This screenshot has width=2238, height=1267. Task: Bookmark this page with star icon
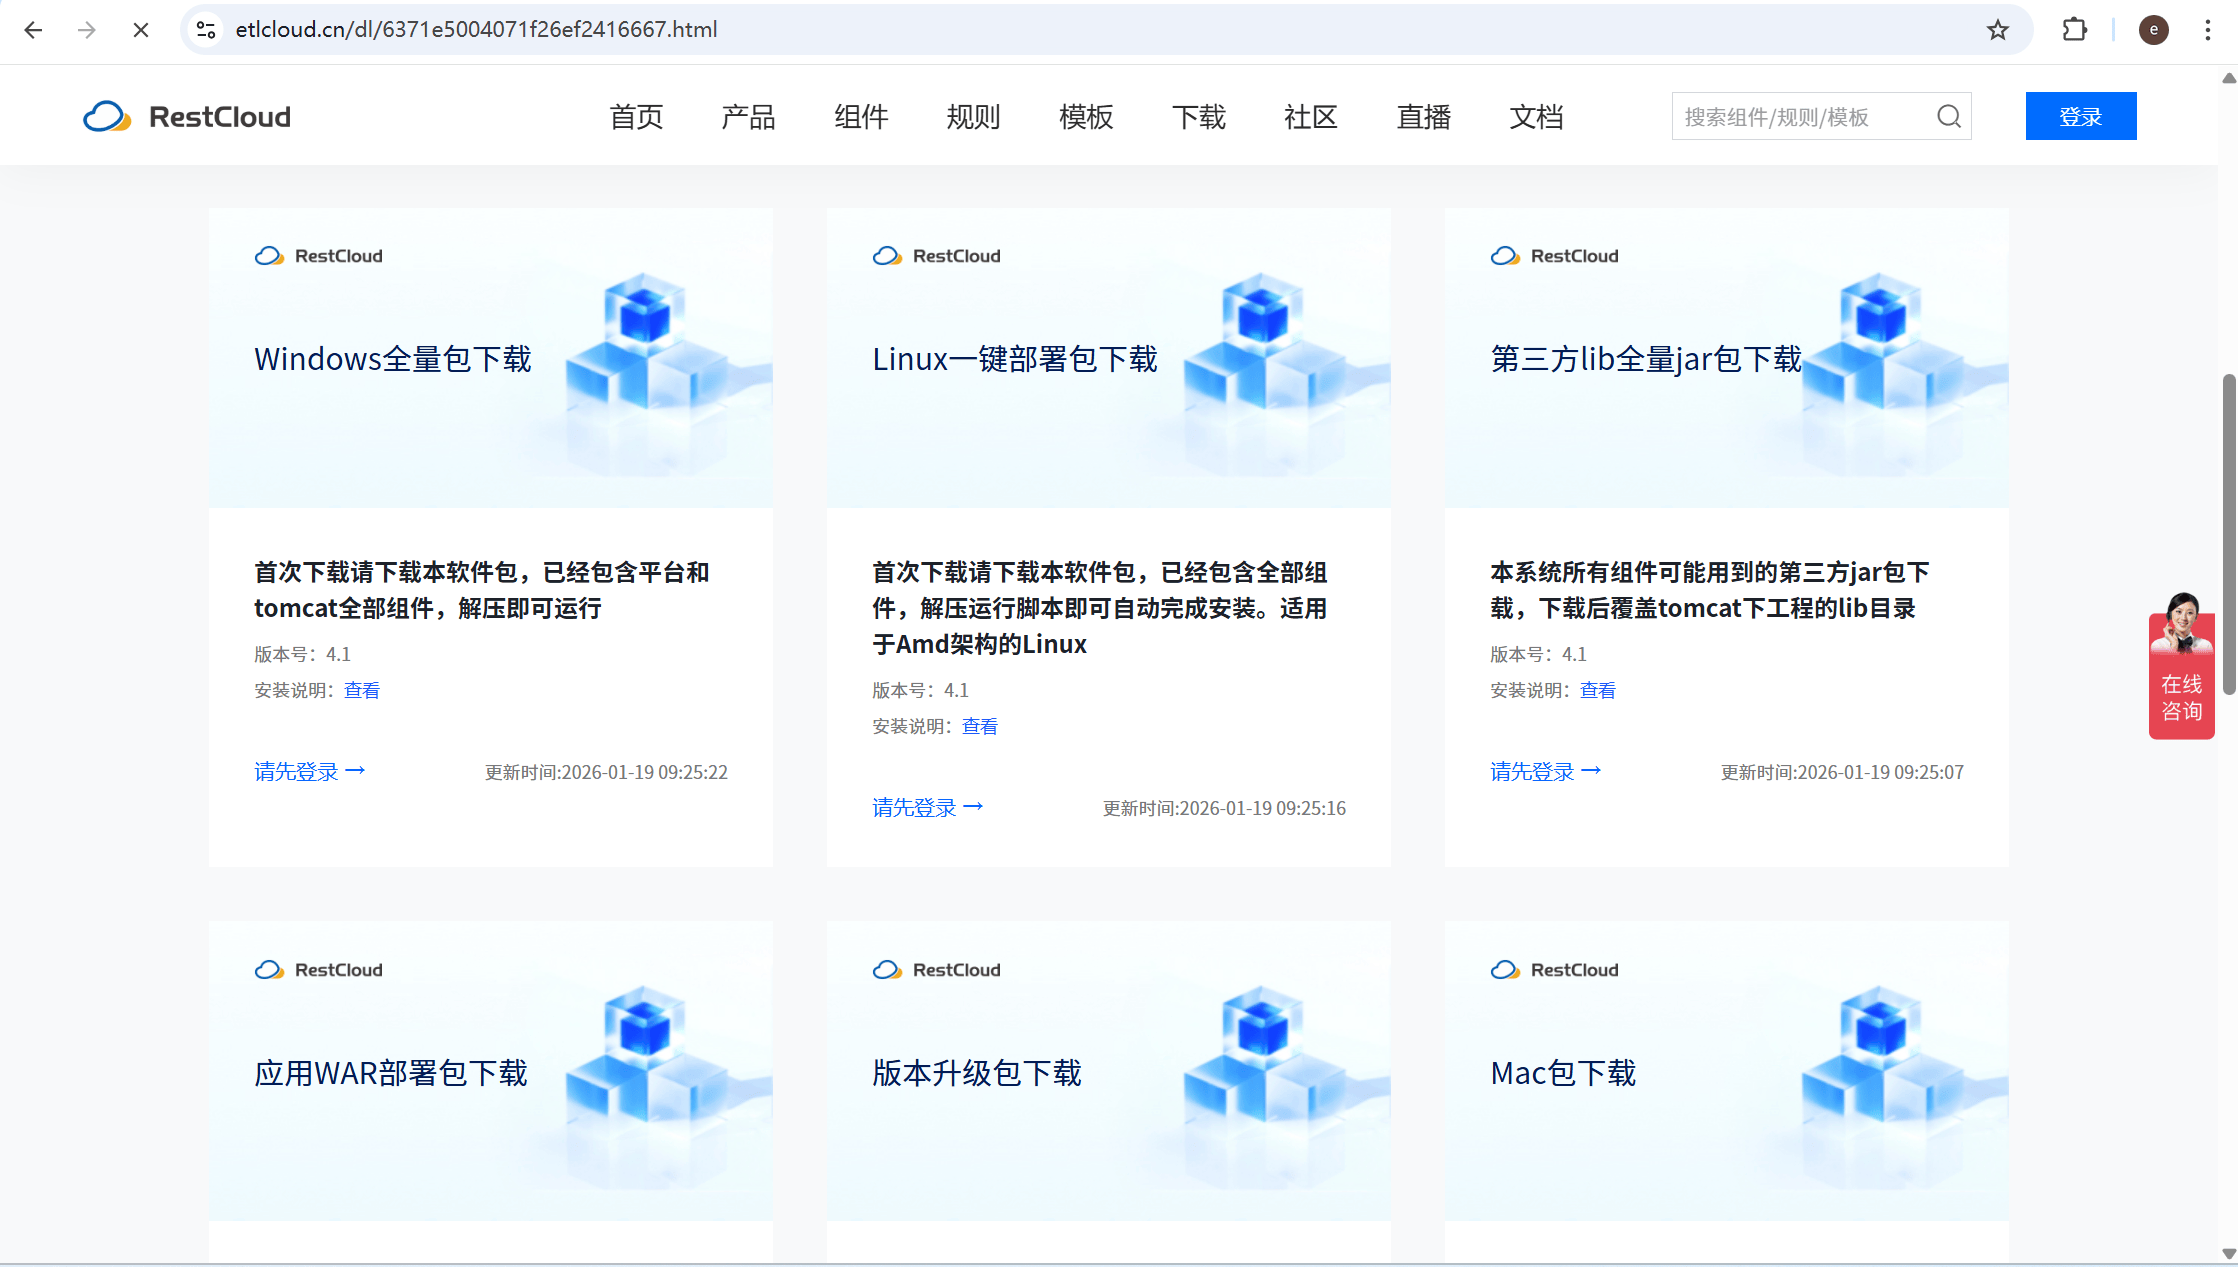1997,30
